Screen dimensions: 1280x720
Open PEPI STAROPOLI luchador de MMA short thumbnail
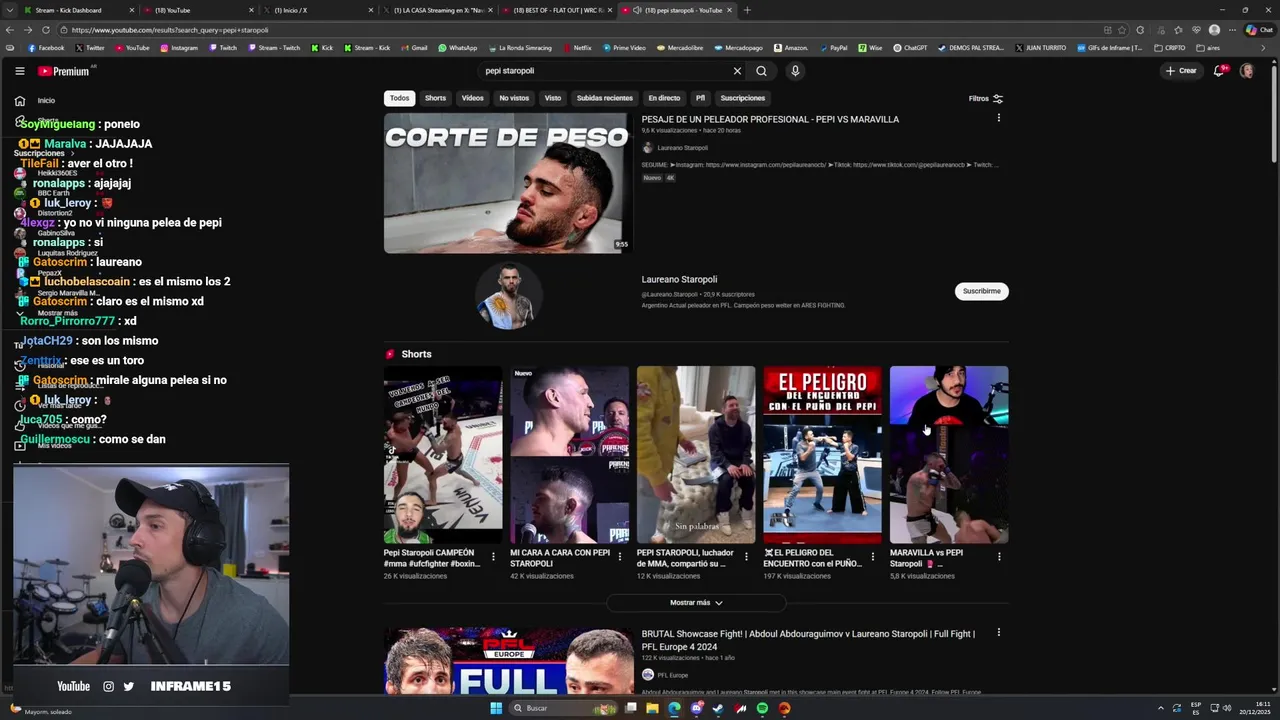click(696, 455)
